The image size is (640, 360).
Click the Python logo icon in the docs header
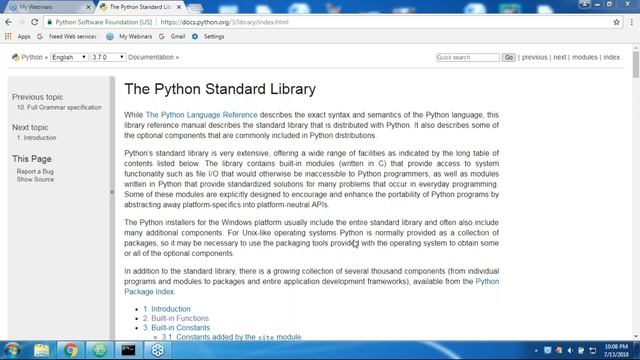[16, 57]
